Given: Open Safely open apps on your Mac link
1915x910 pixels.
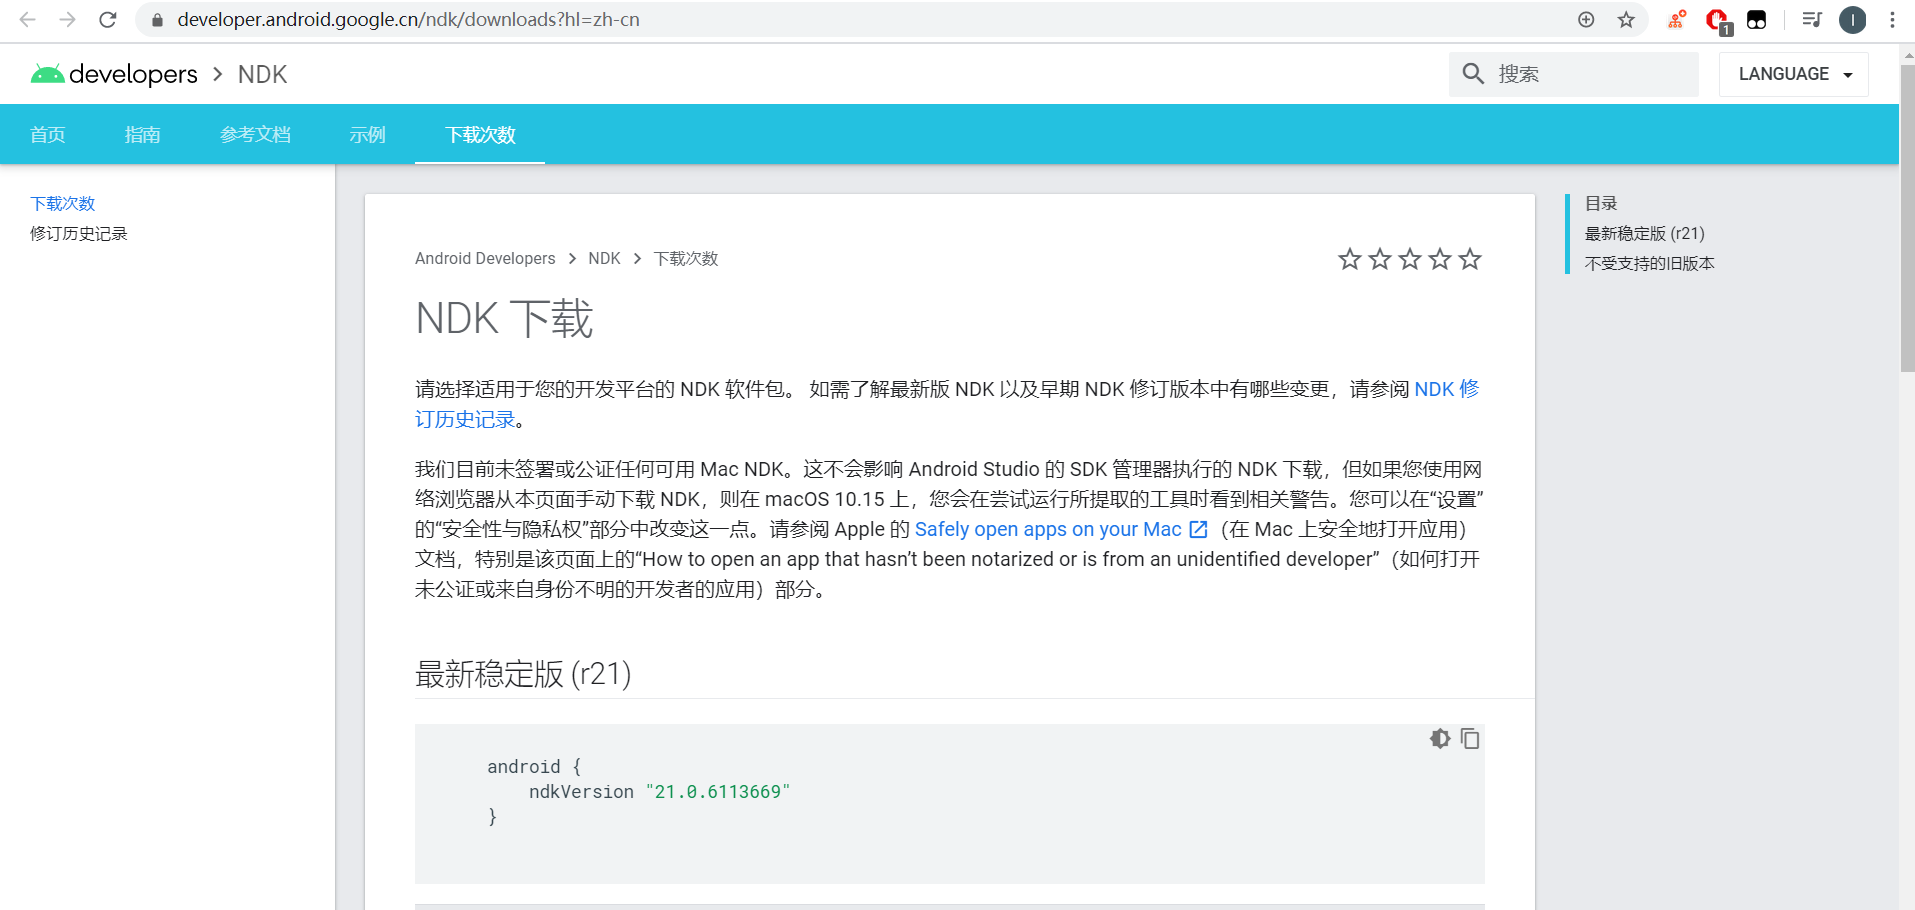Looking at the screenshot, I should [x=1061, y=529].
